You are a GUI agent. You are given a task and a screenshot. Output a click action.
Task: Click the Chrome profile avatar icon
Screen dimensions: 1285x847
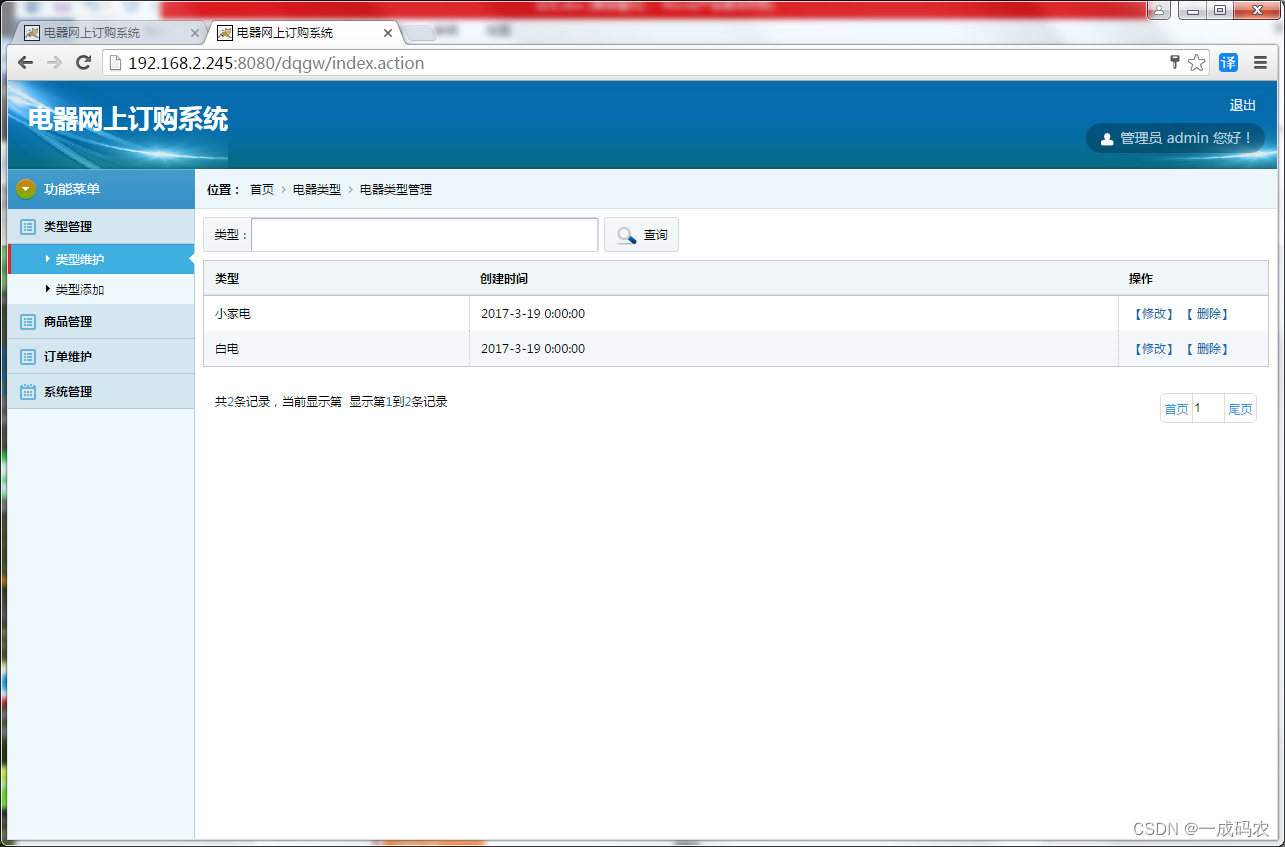[1159, 10]
